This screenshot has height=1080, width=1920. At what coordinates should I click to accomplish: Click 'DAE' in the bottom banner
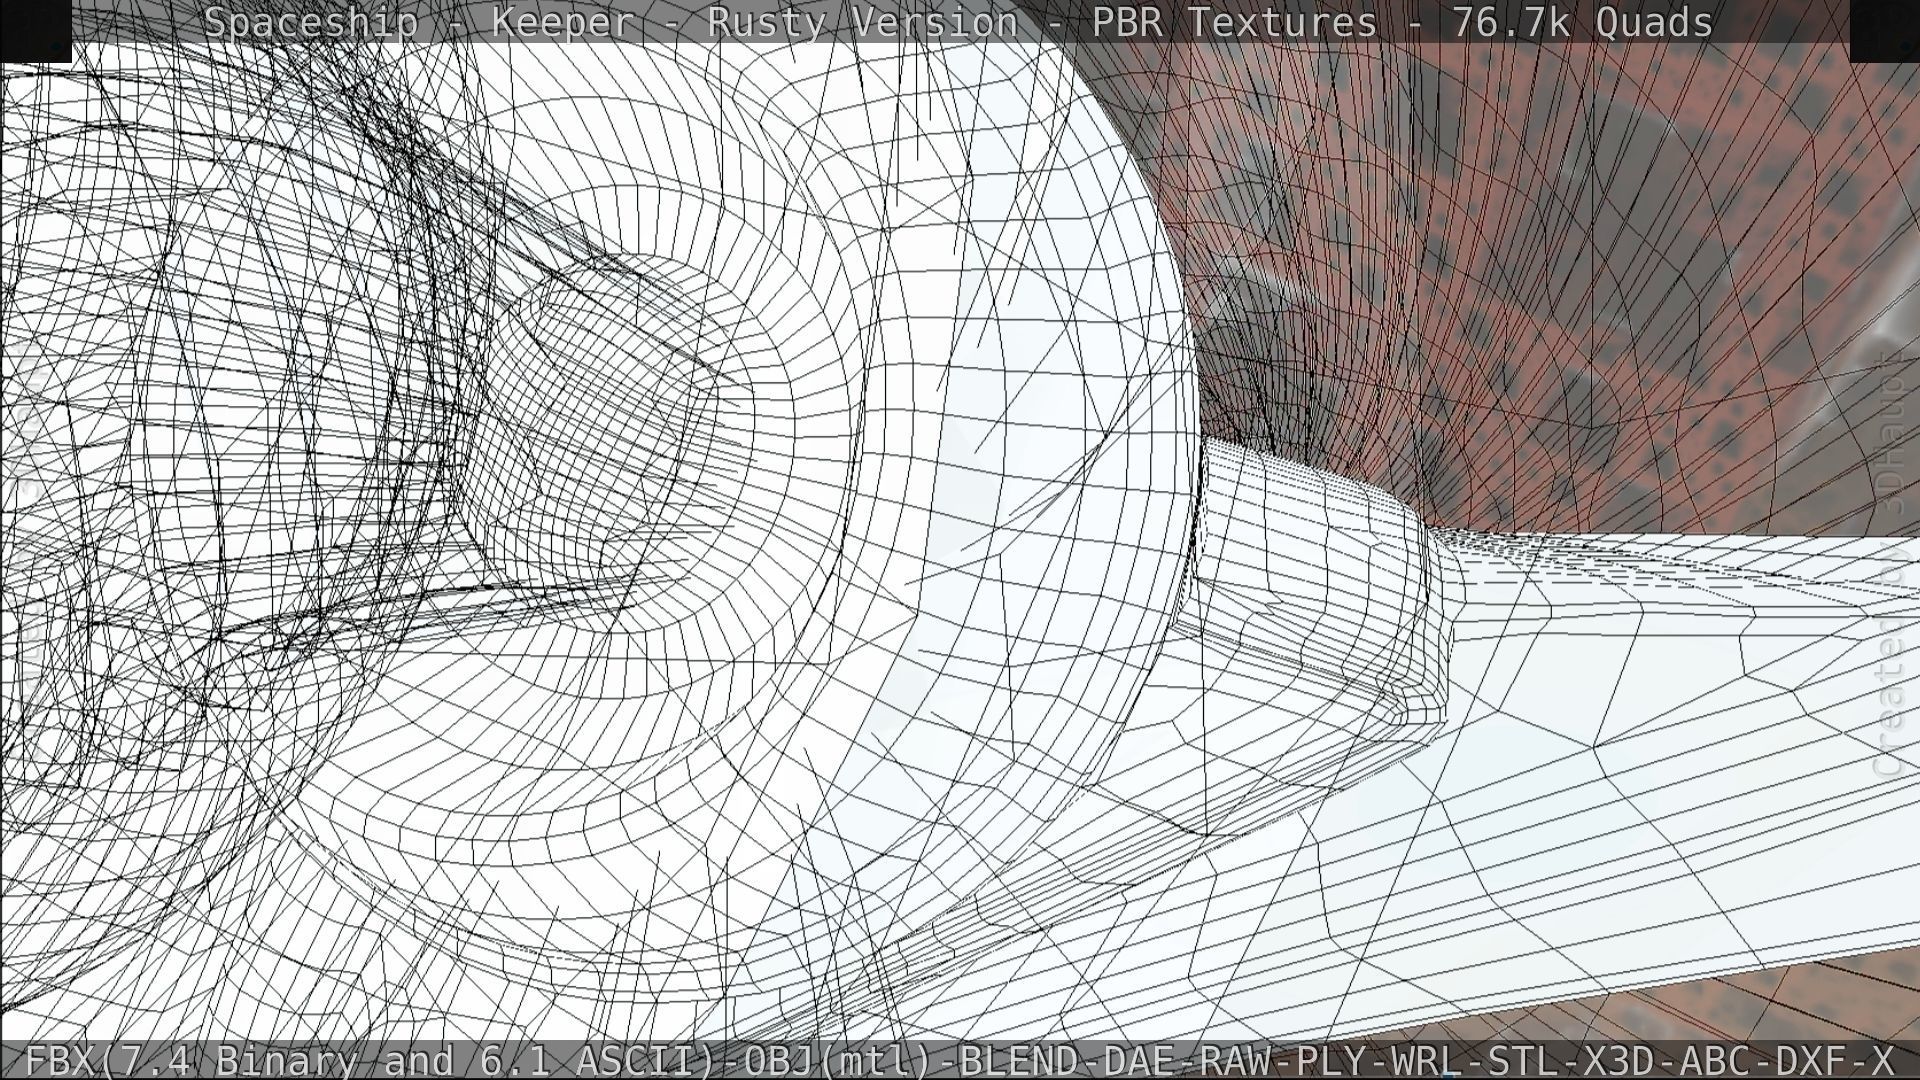pyautogui.click(x=1138, y=1060)
